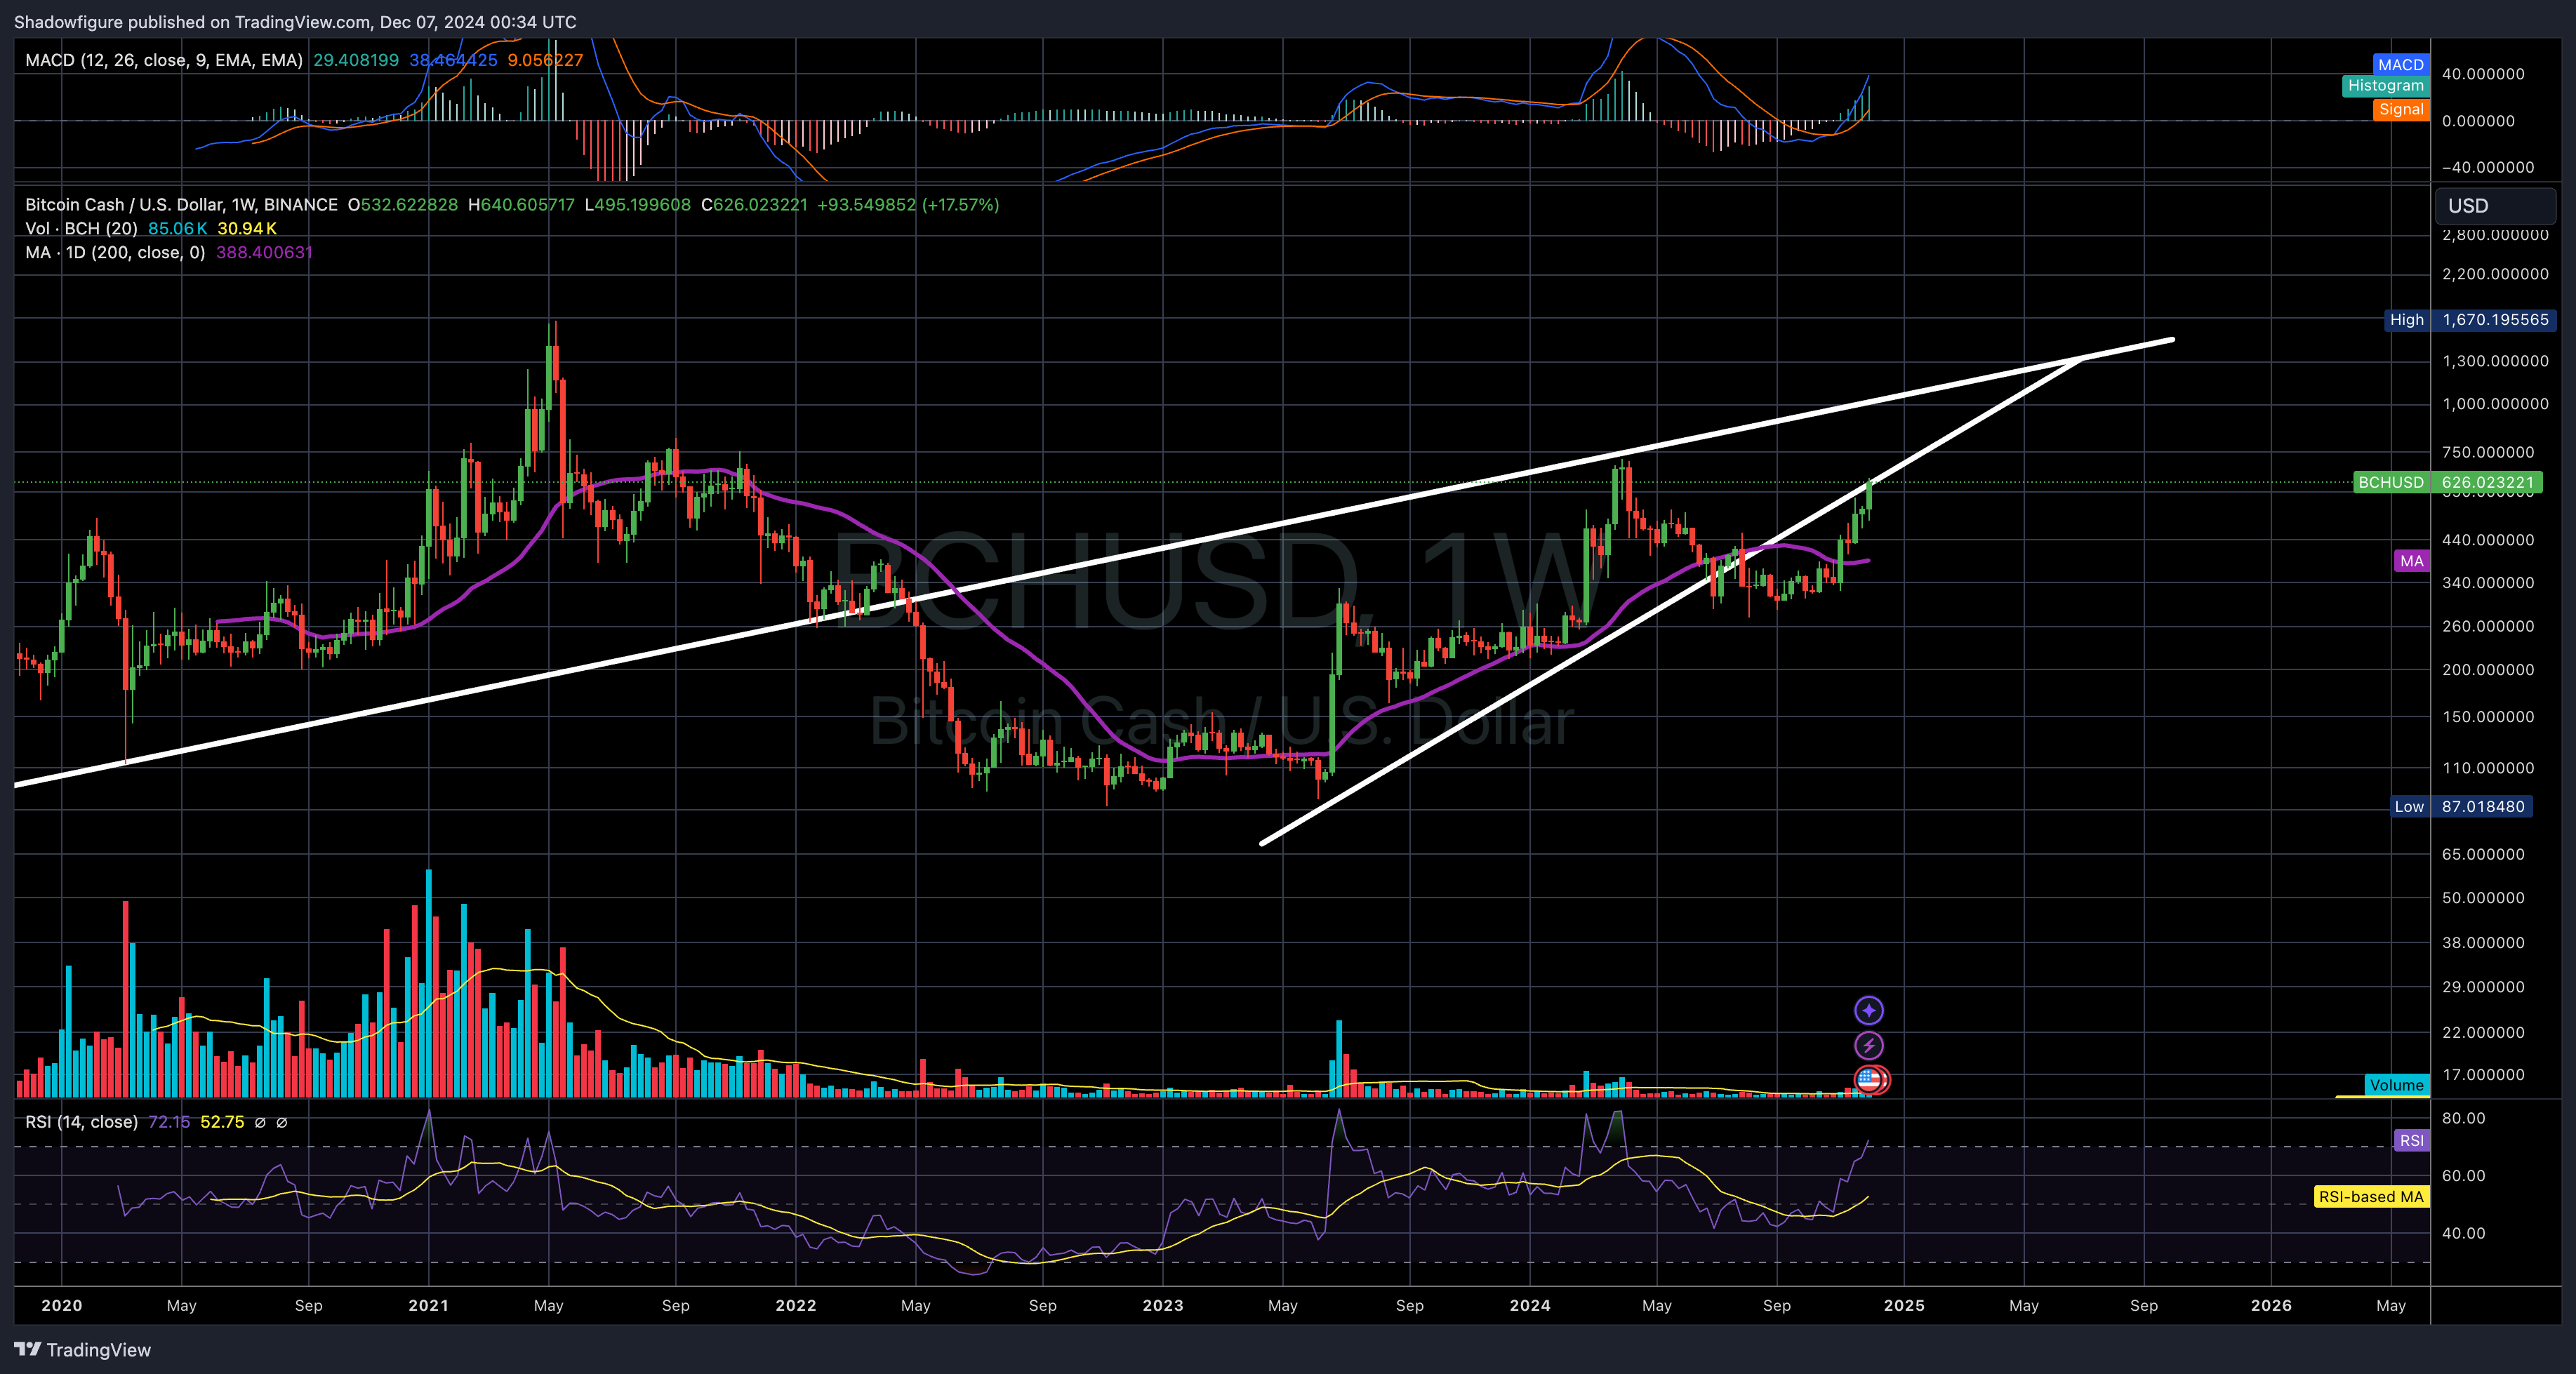Screen dimensions: 2576x1374
Task: Click the RSI MA value 52.75
Action: point(222,1122)
